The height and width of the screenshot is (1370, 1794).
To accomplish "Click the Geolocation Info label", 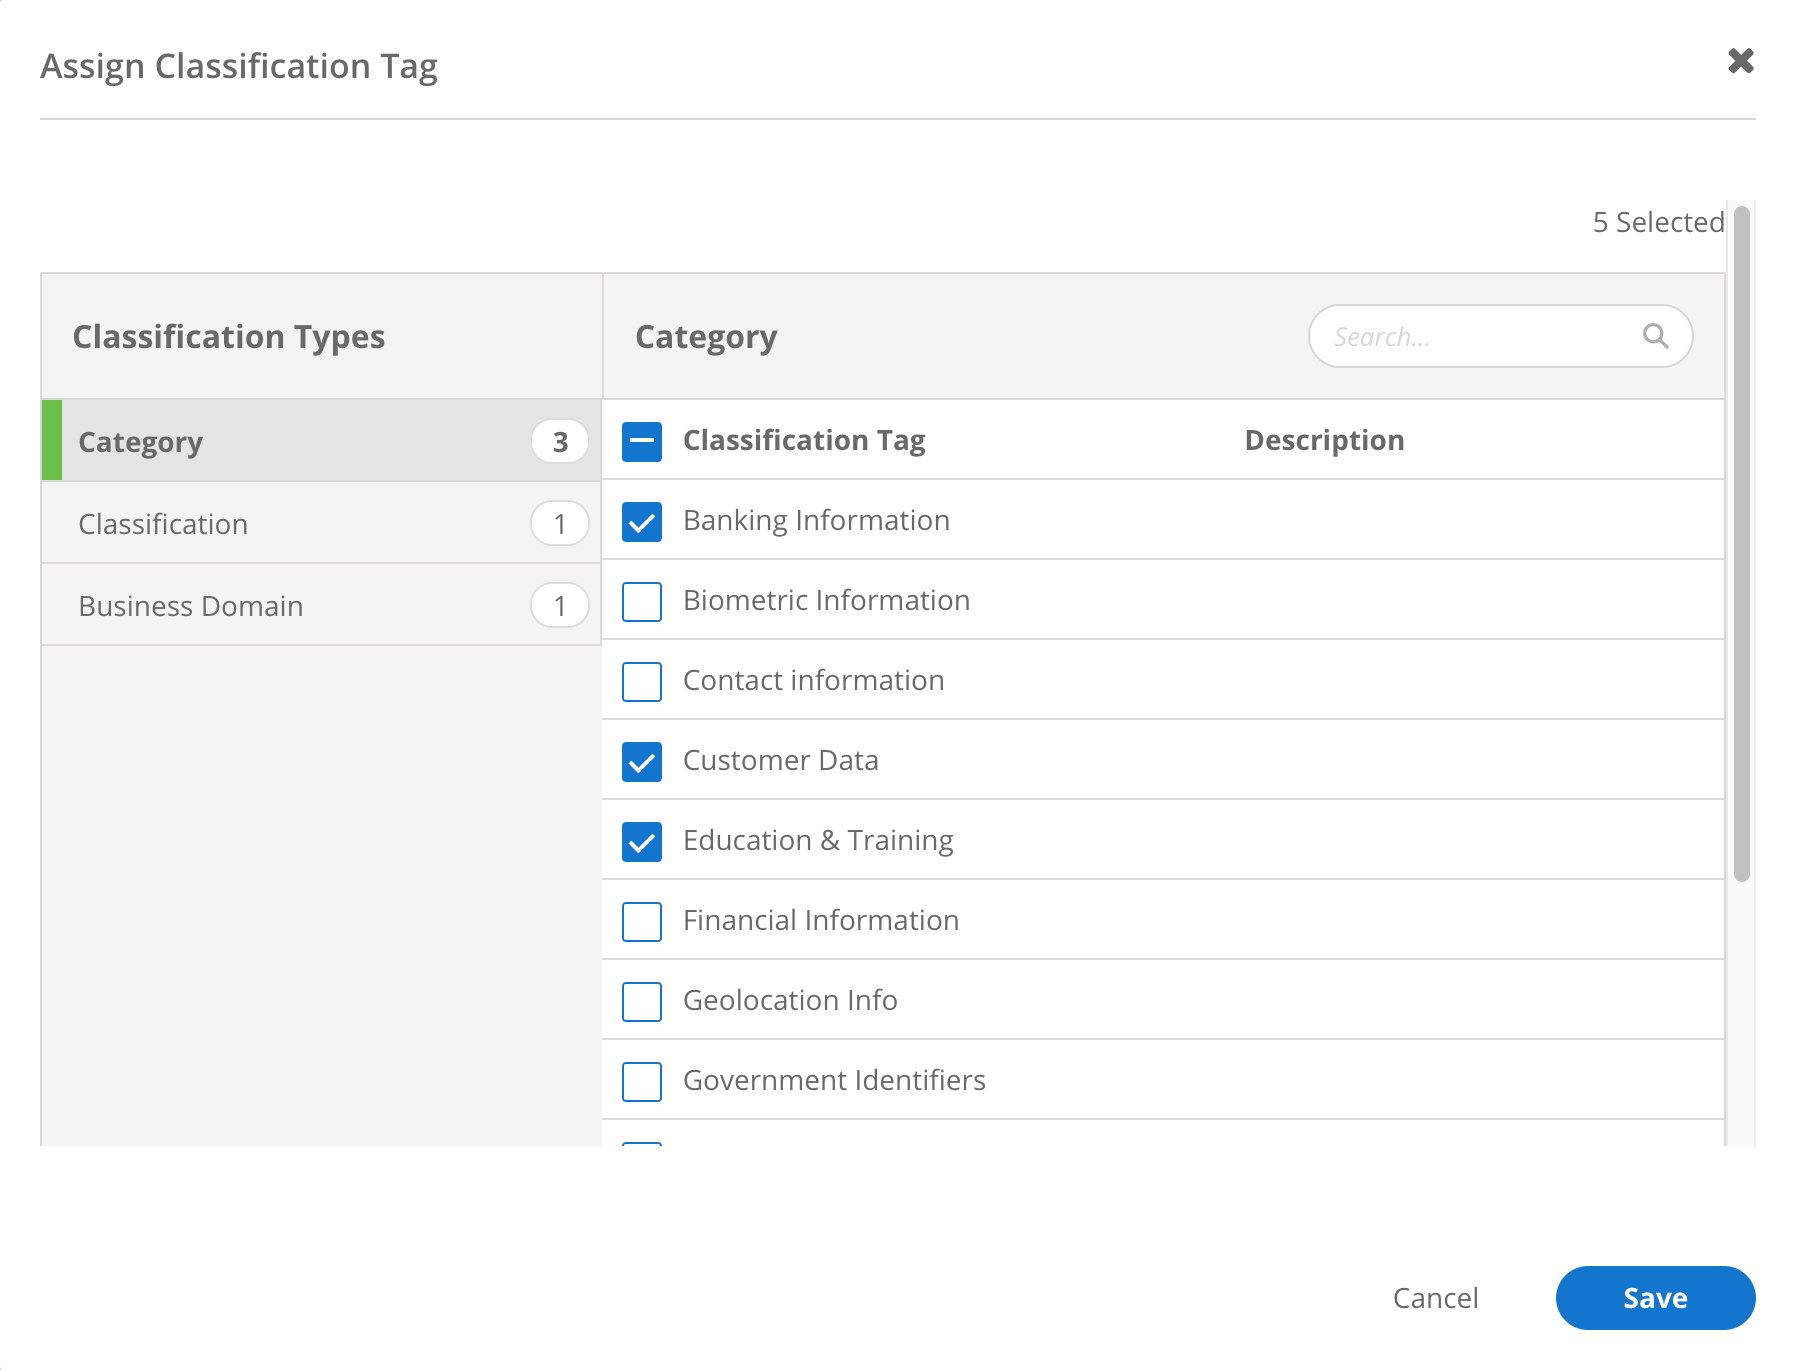I will (790, 1000).
